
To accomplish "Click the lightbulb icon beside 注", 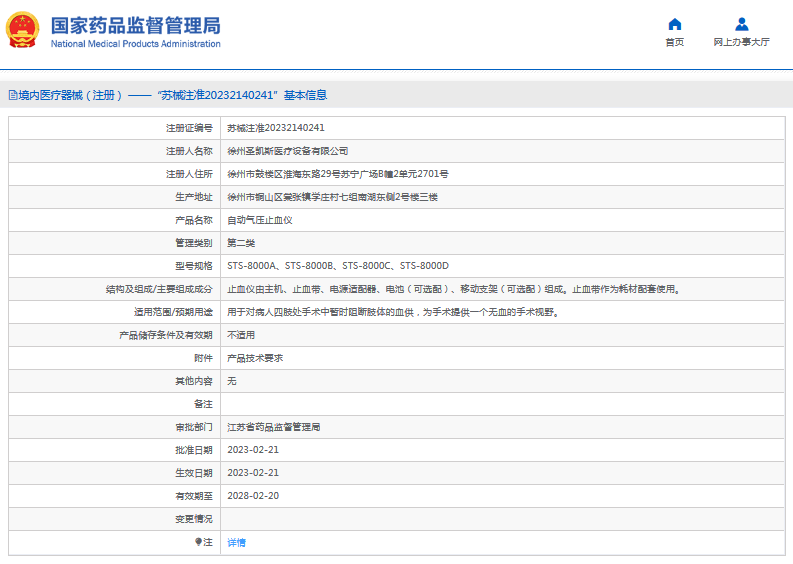I will [x=198, y=542].
